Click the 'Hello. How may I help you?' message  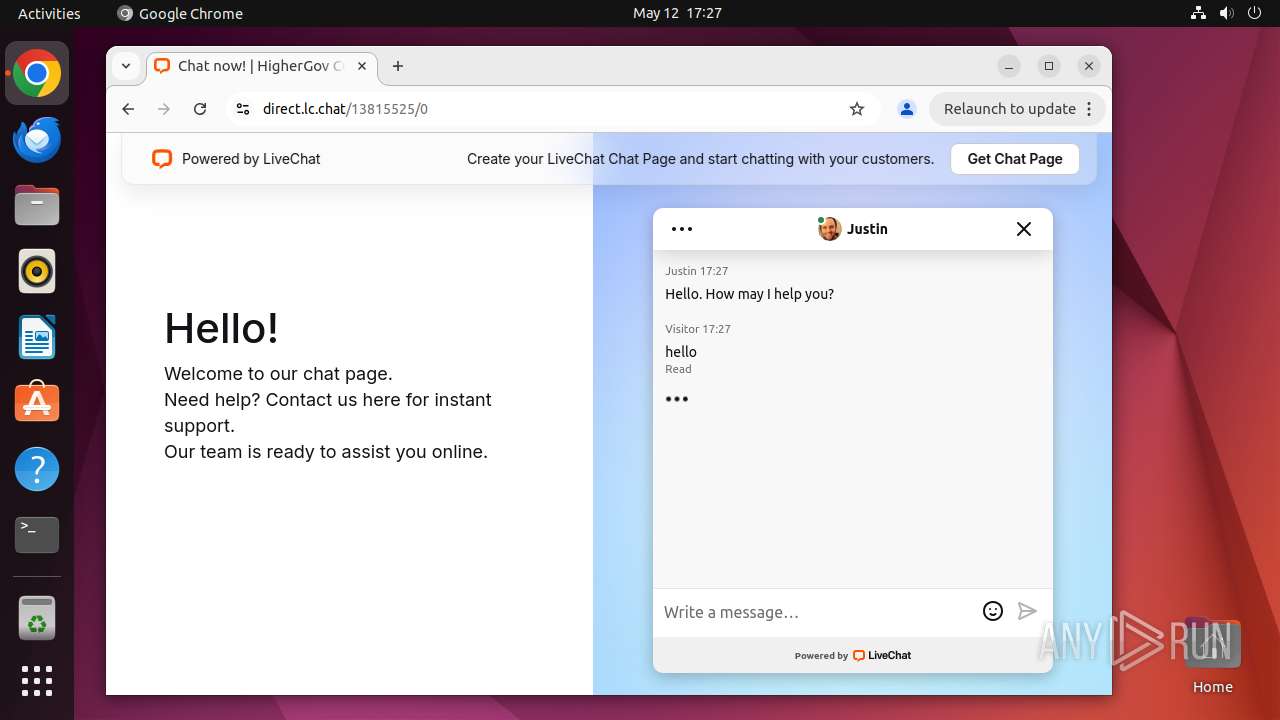(x=749, y=294)
